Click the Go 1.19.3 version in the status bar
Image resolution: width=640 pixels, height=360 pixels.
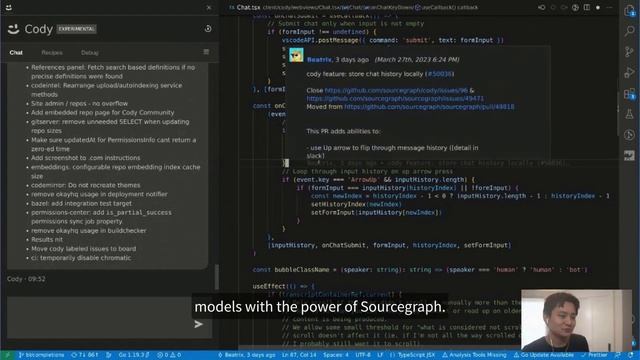click(134, 355)
